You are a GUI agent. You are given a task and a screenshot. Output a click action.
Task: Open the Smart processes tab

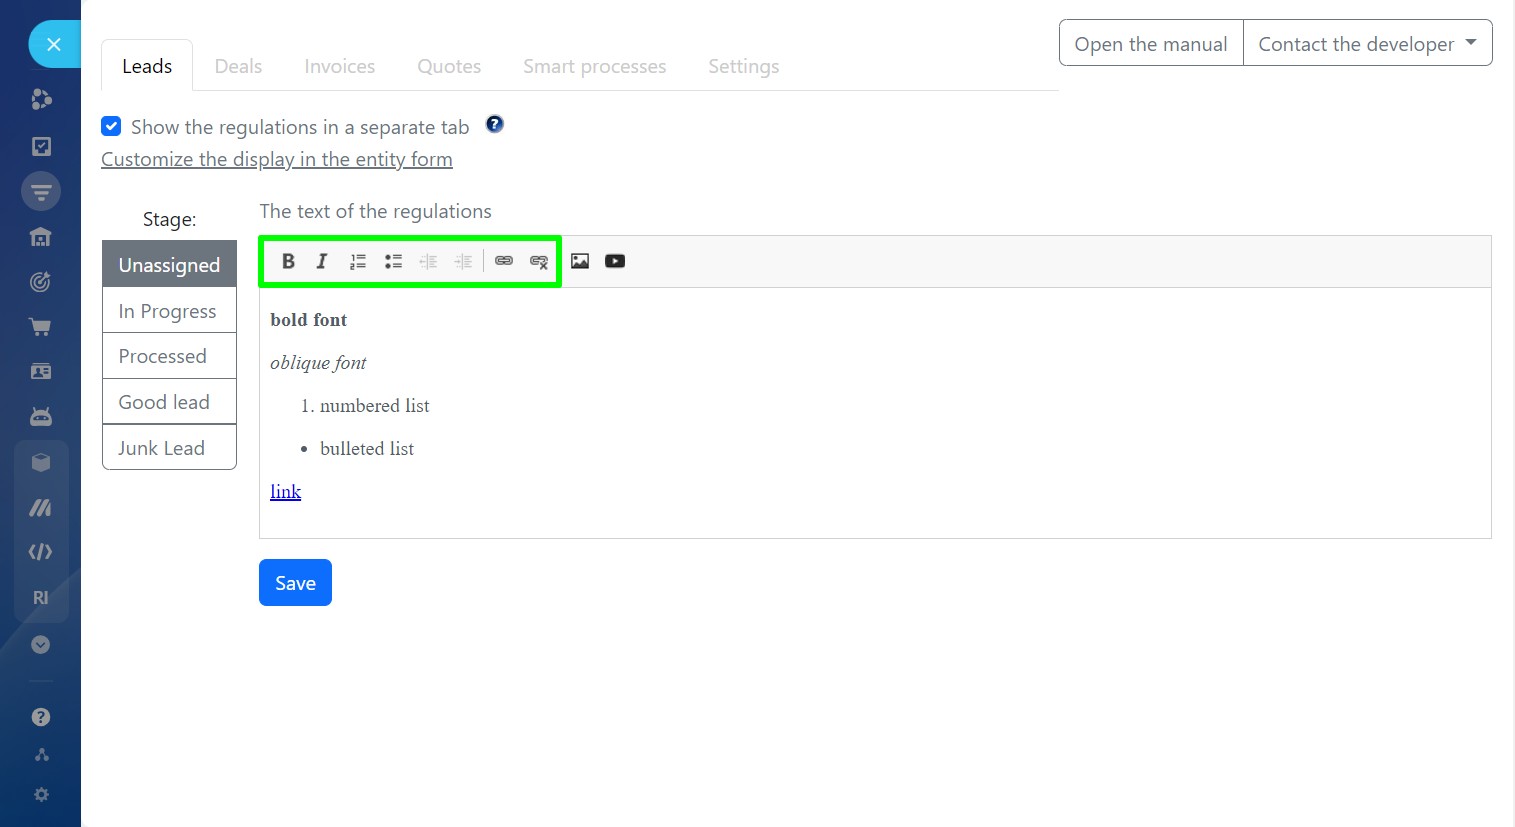(x=594, y=67)
